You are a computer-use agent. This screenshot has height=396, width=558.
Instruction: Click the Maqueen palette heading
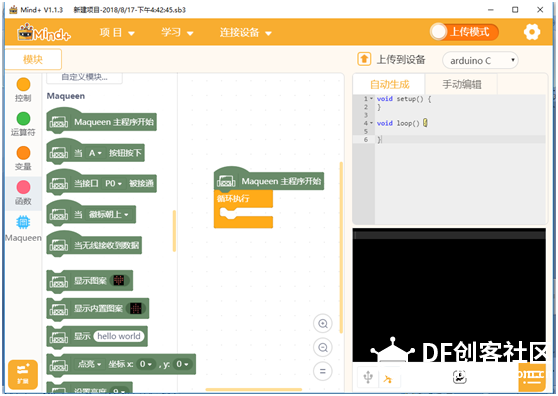pos(66,96)
